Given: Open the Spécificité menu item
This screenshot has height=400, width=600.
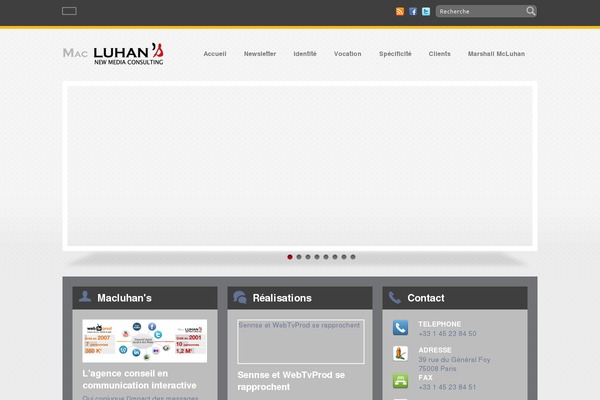Looking at the screenshot, I should click(395, 54).
